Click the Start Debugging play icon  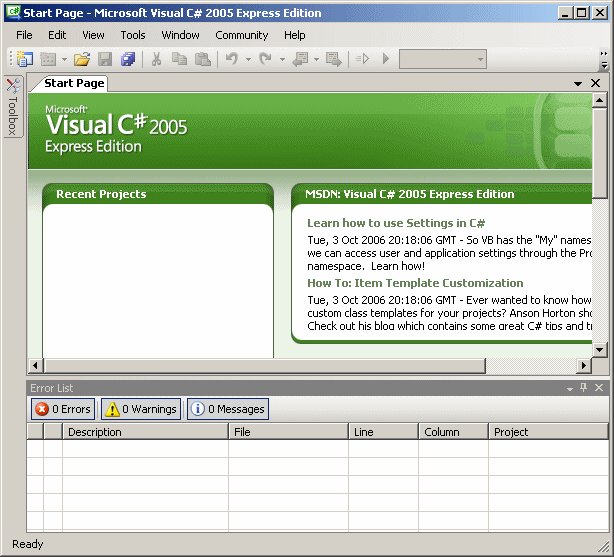pyautogui.click(x=386, y=59)
